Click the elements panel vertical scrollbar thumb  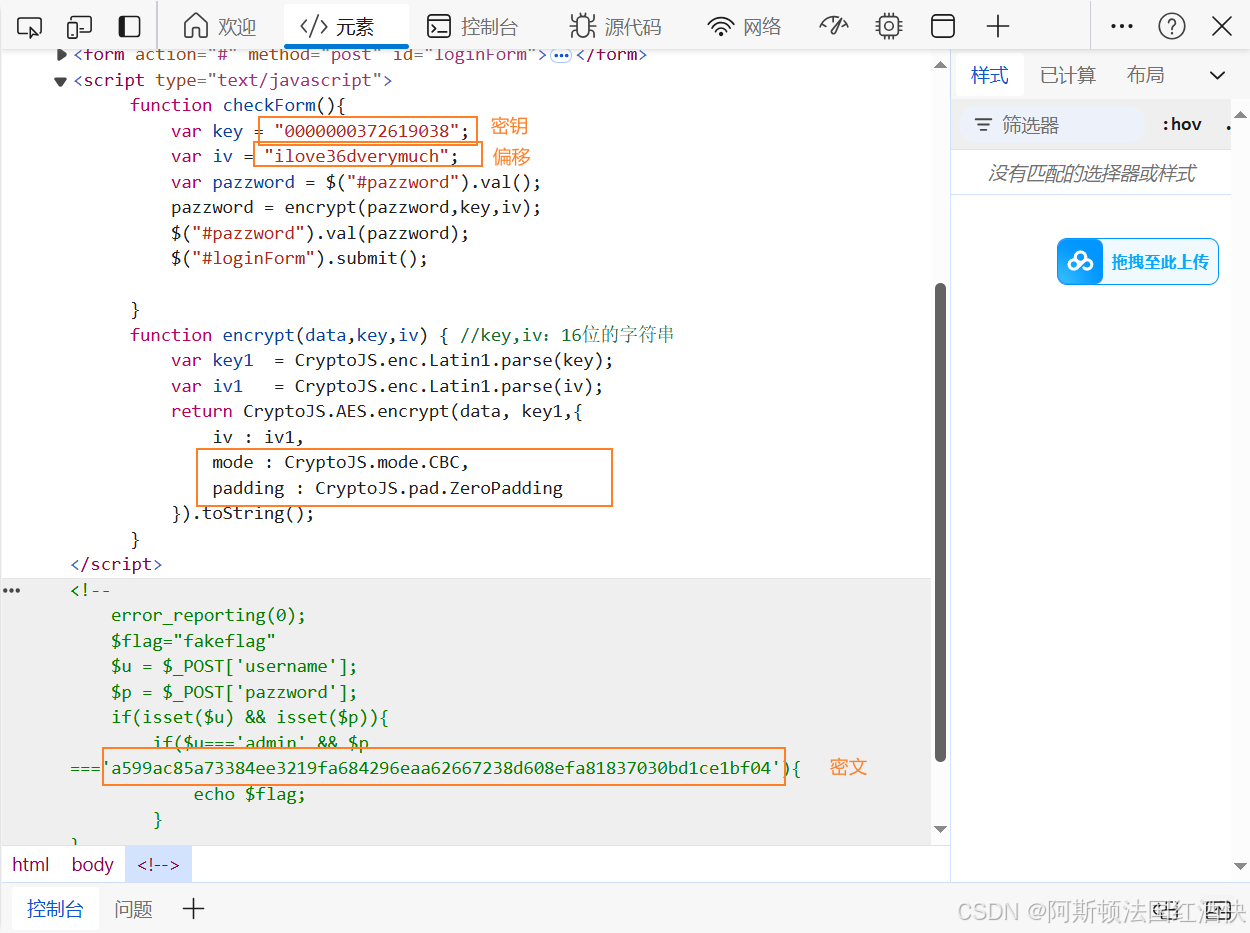939,523
